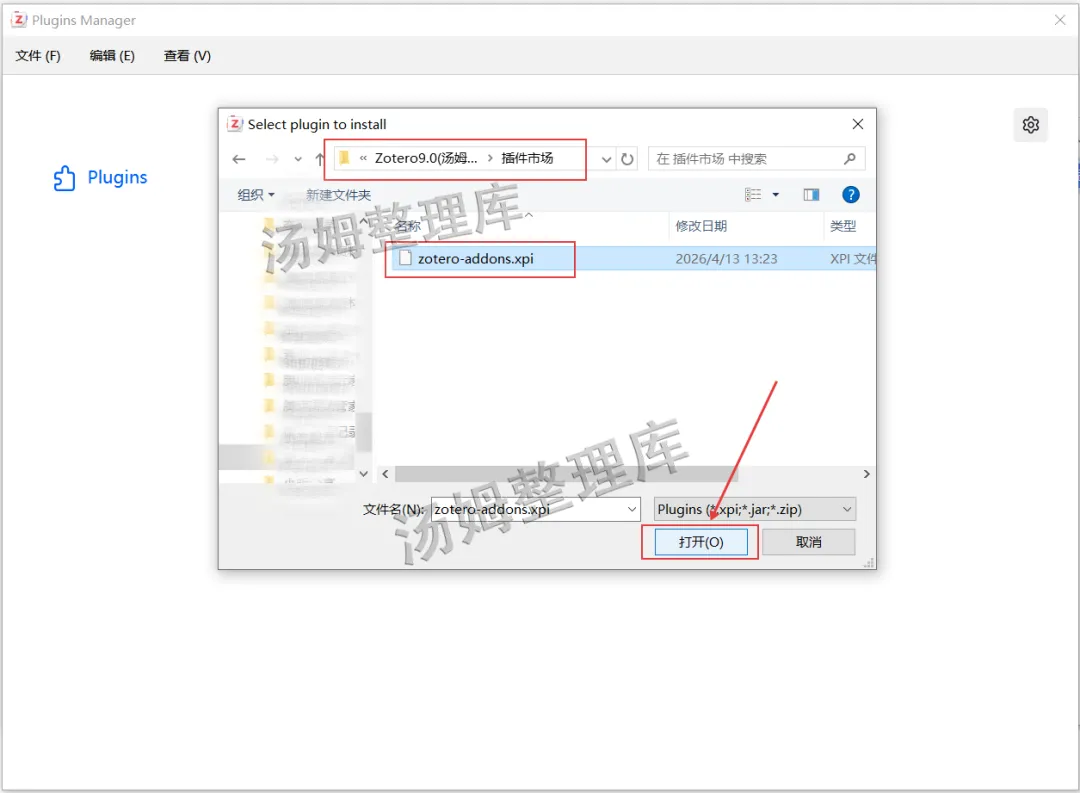Change the file view layout icon
The width and height of the screenshot is (1080, 793).
pos(753,195)
